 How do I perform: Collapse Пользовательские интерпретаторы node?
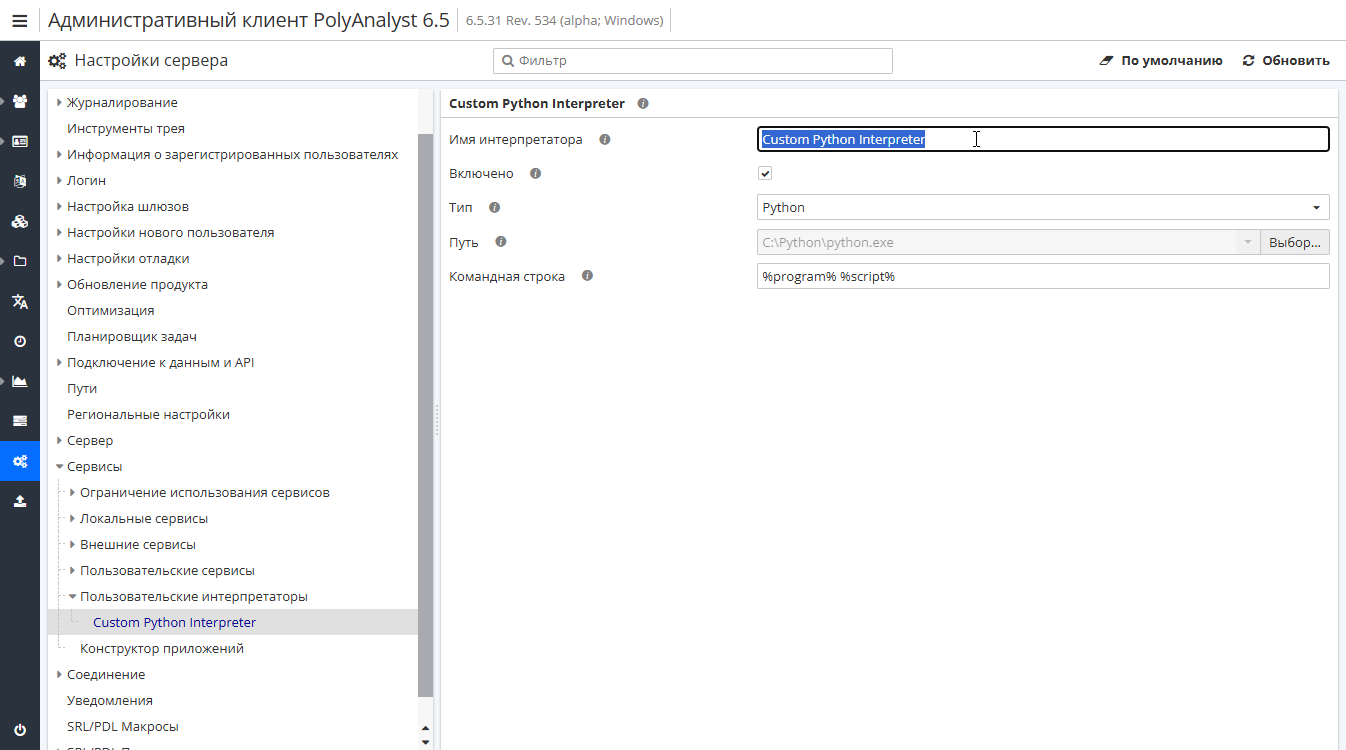[72, 597]
